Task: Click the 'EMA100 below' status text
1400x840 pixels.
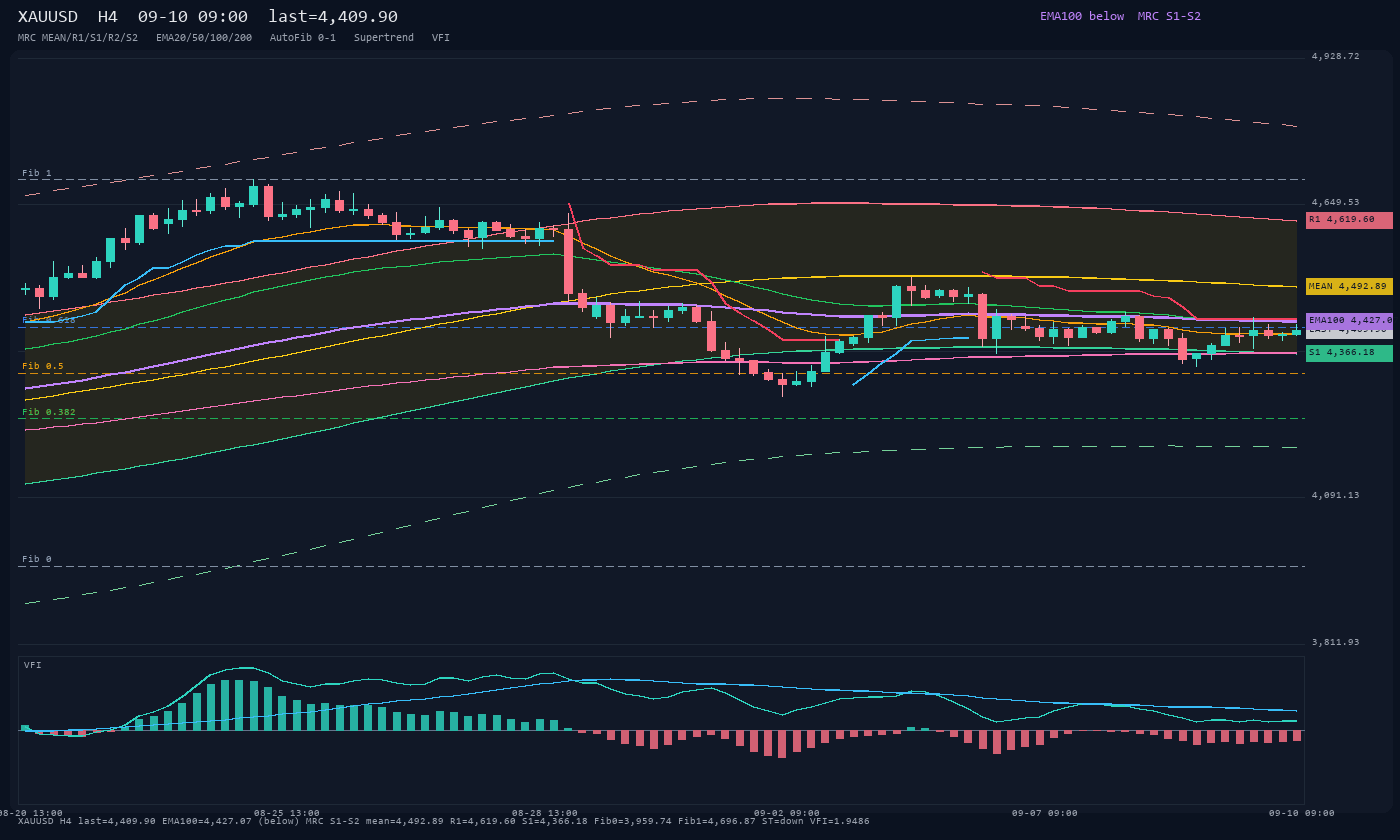Action: 1082,16
